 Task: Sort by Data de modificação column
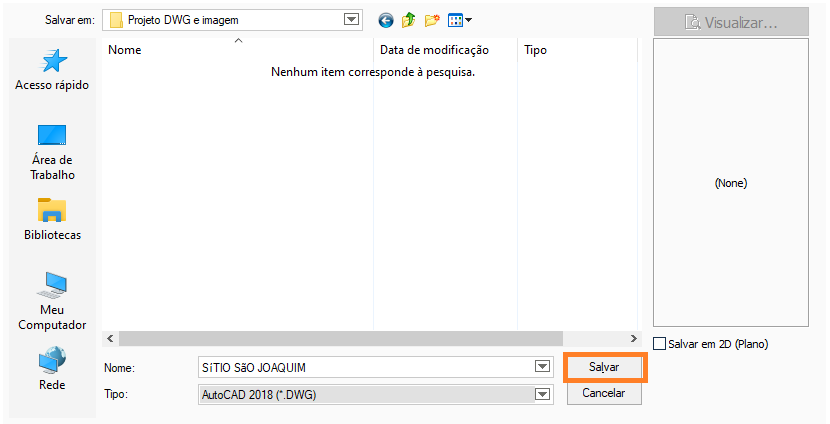434,50
